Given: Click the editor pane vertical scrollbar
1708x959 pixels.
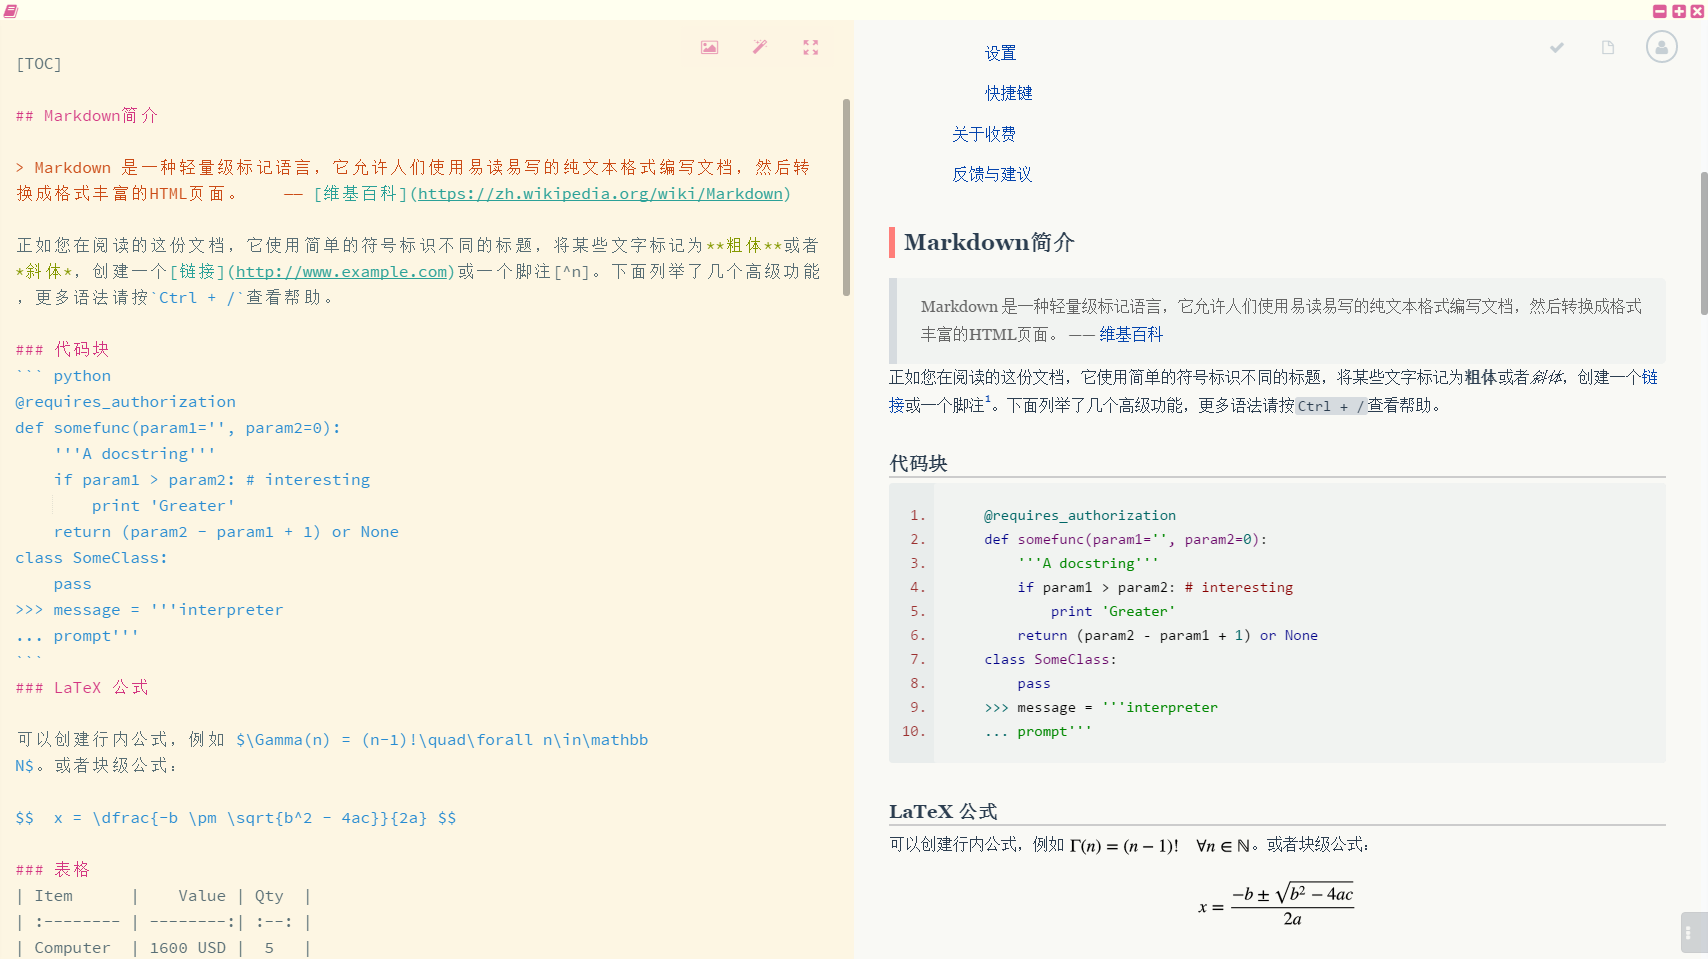Looking at the screenshot, I should (846, 197).
